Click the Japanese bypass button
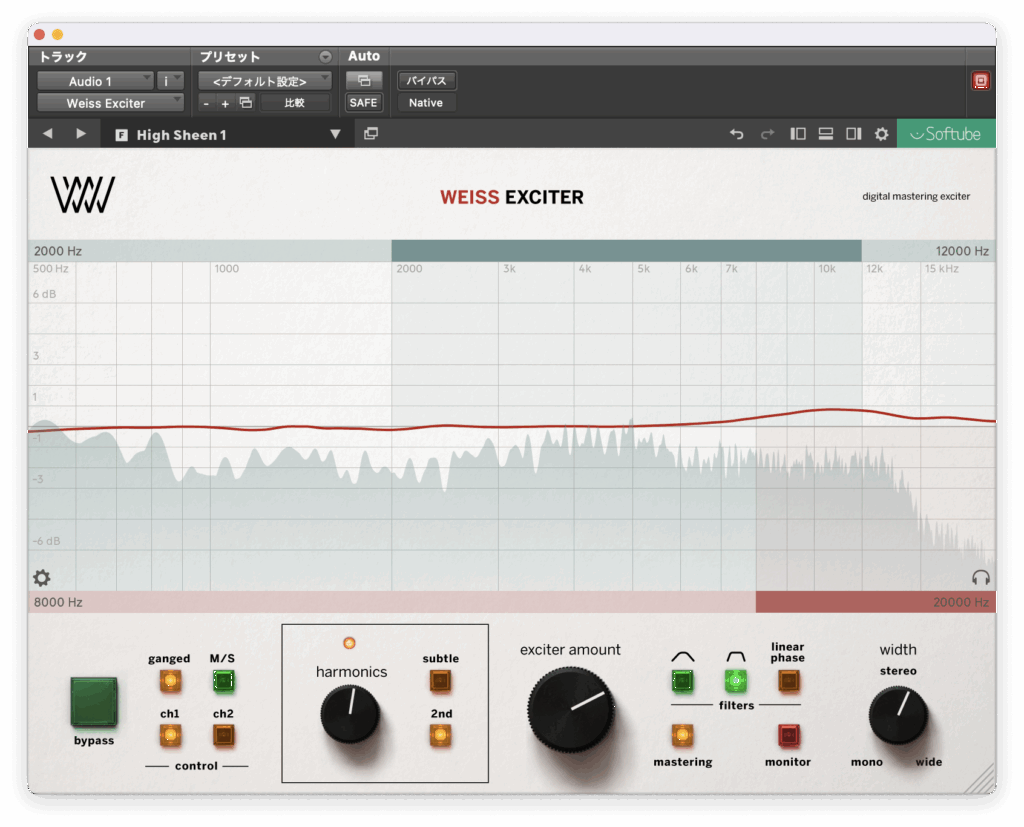This screenshot has height=827, width=1024. (x=426, y=81)
